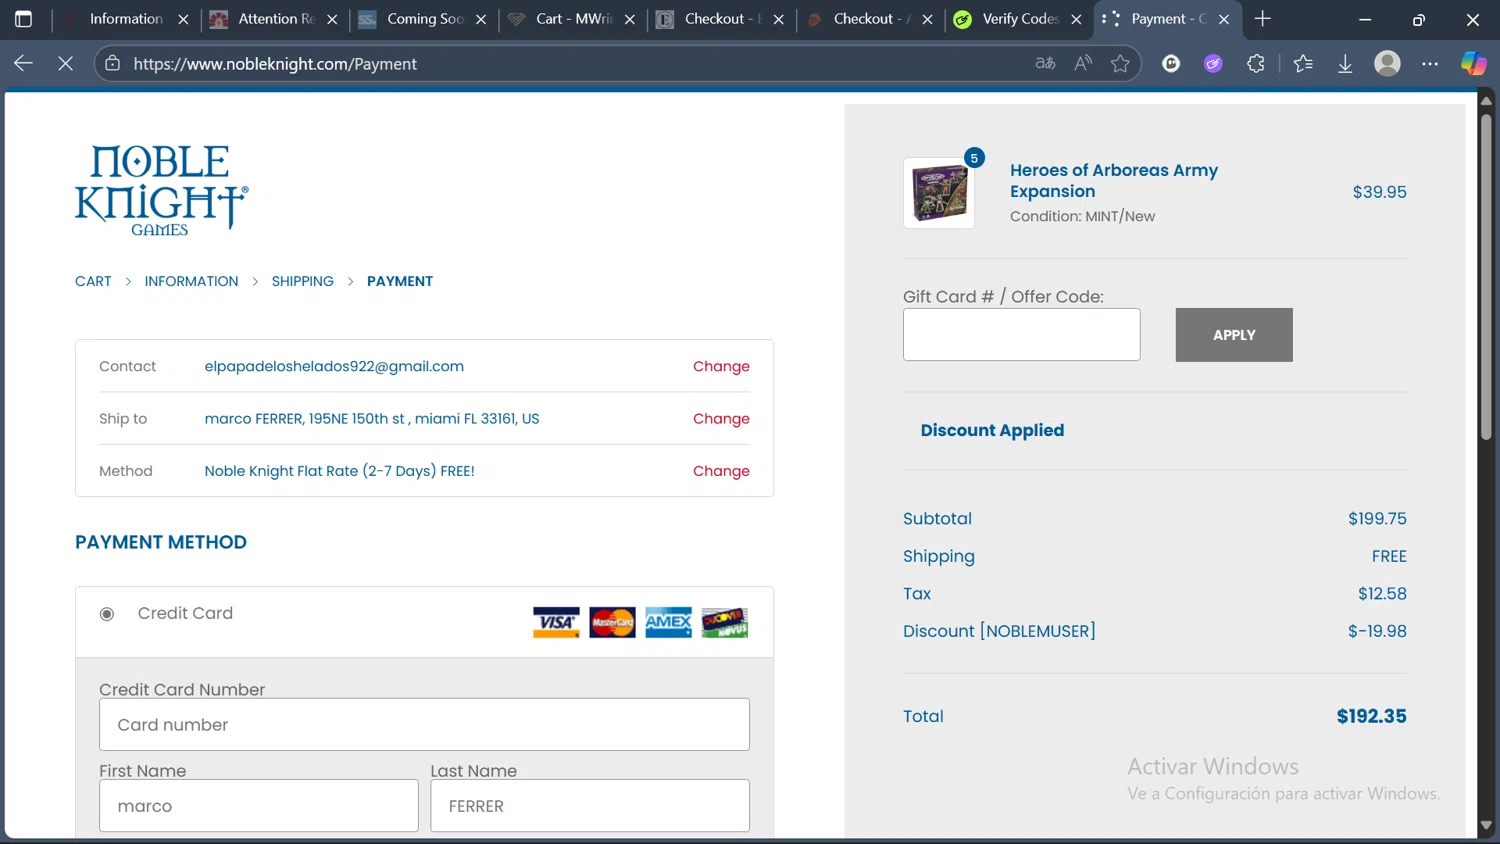Screen dimensions: 1500x844
Task: Click the item price $39.95
Action: coord(1379,192)
